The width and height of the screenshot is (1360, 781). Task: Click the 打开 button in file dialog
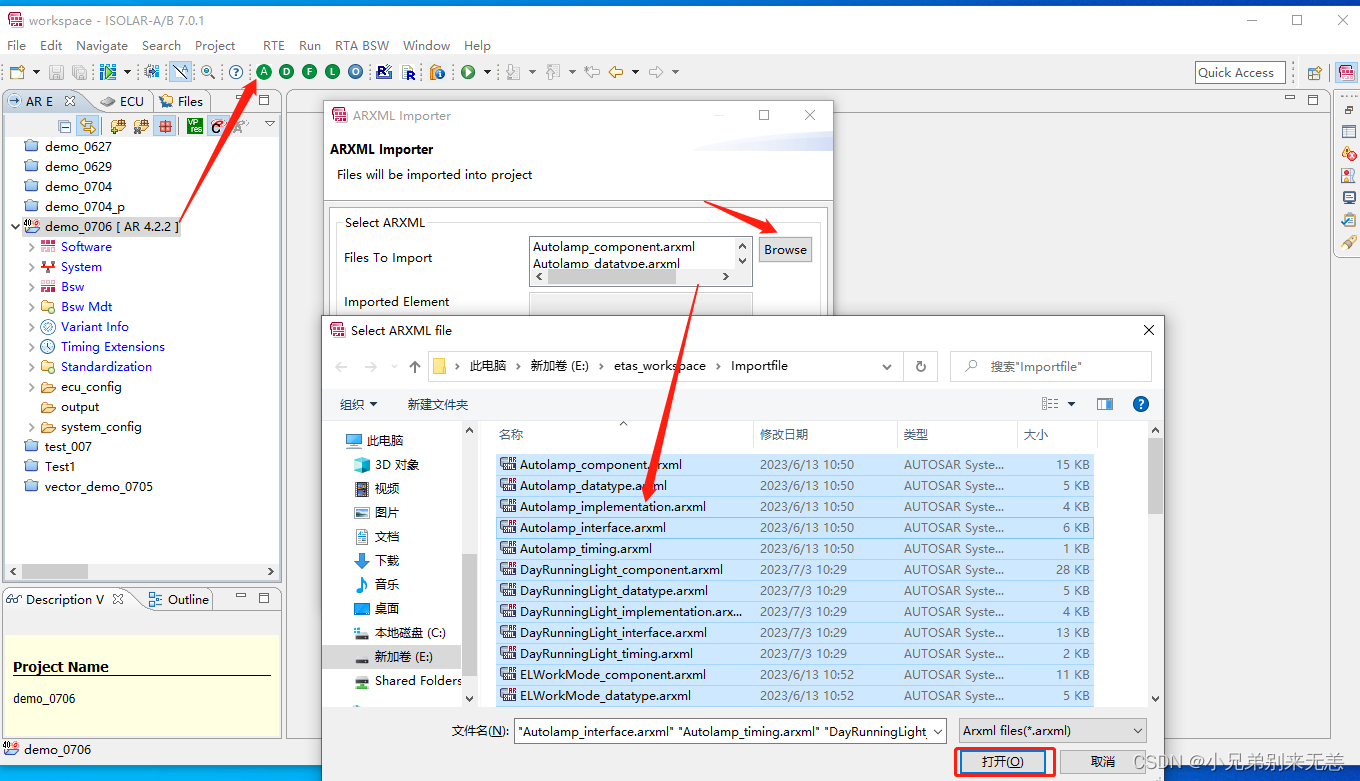tap(1003, 761)
